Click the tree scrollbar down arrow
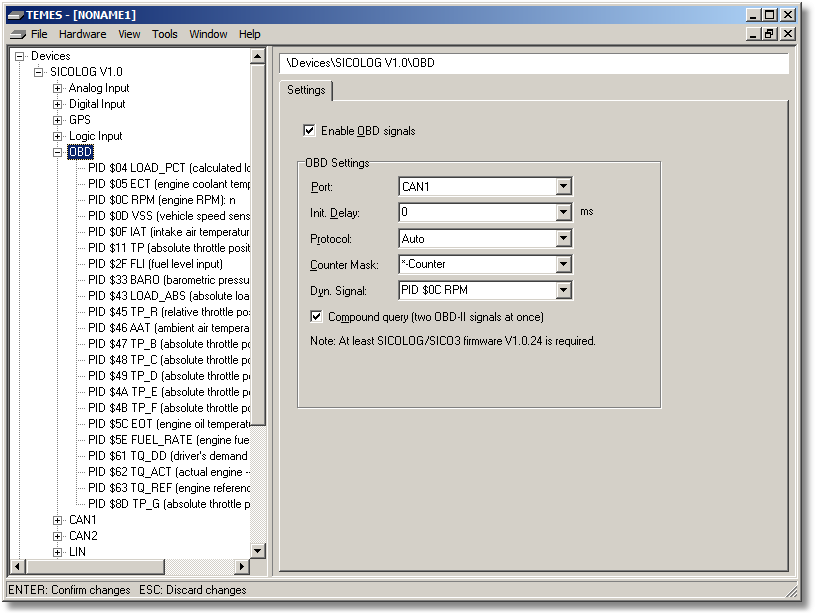This screenshot has height=616, width=816. pos(258,551)
